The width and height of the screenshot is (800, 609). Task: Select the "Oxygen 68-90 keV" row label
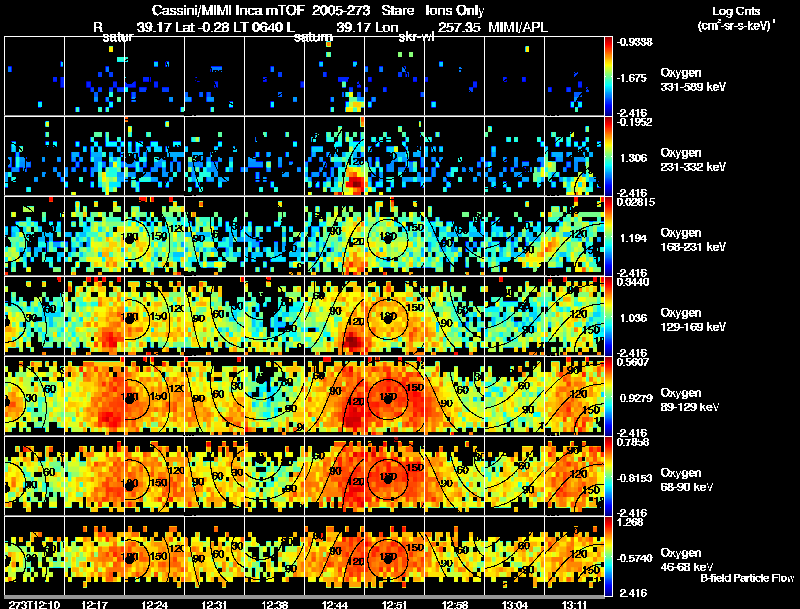click(x=687, y=480)
